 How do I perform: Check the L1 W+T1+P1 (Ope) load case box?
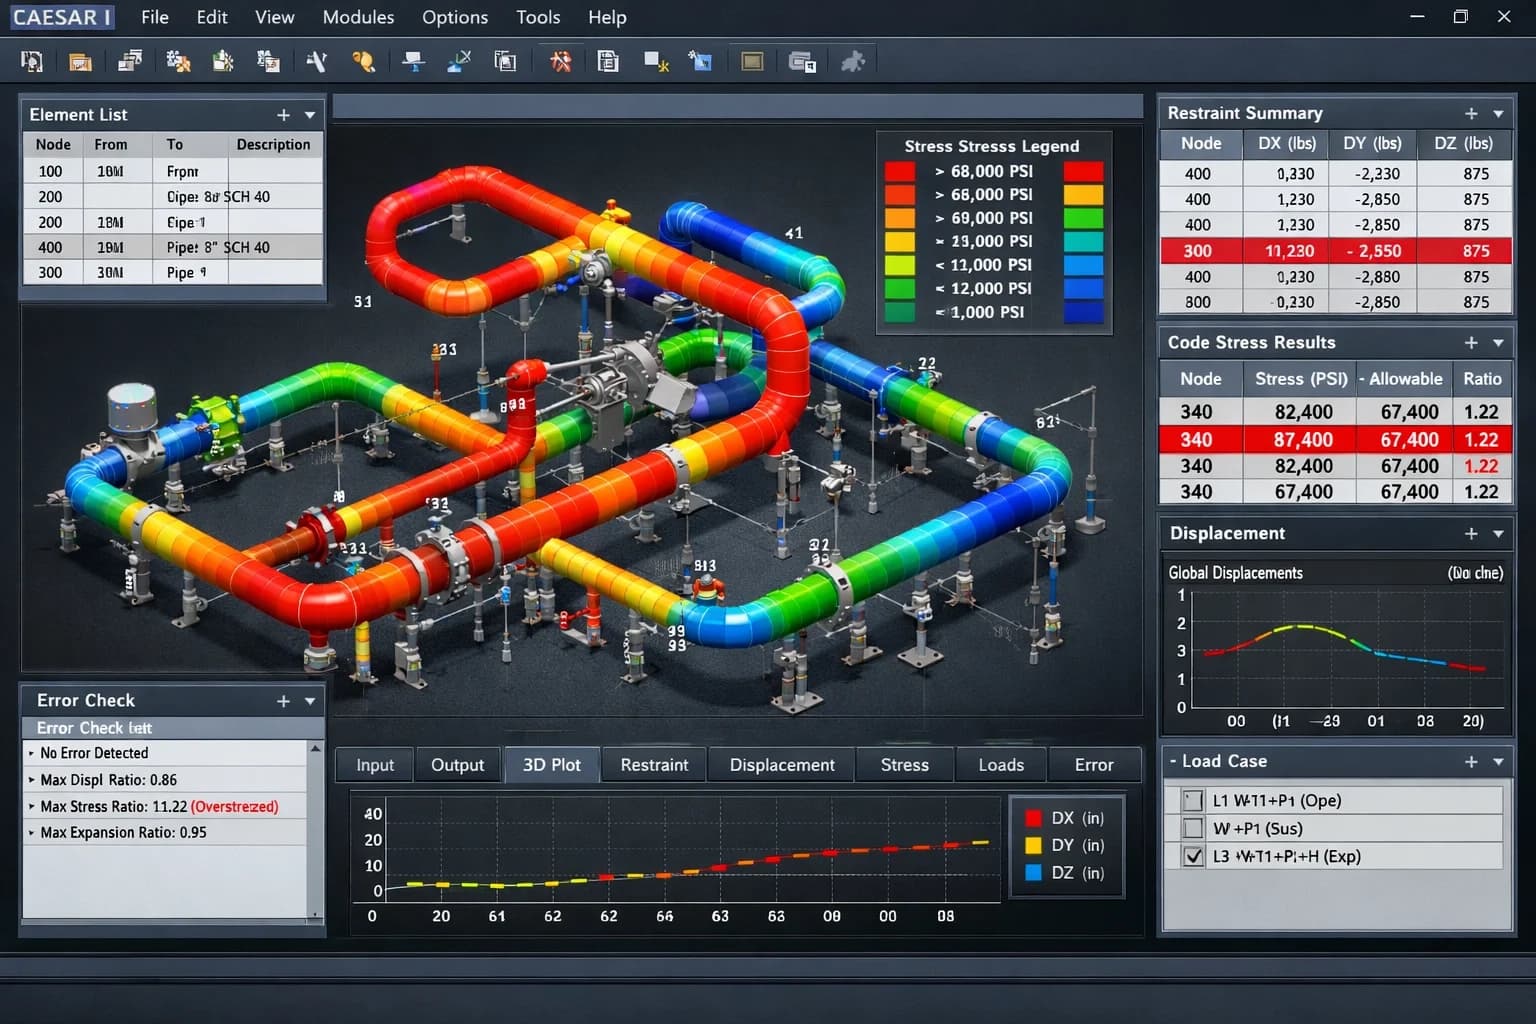coord(1193,801)
